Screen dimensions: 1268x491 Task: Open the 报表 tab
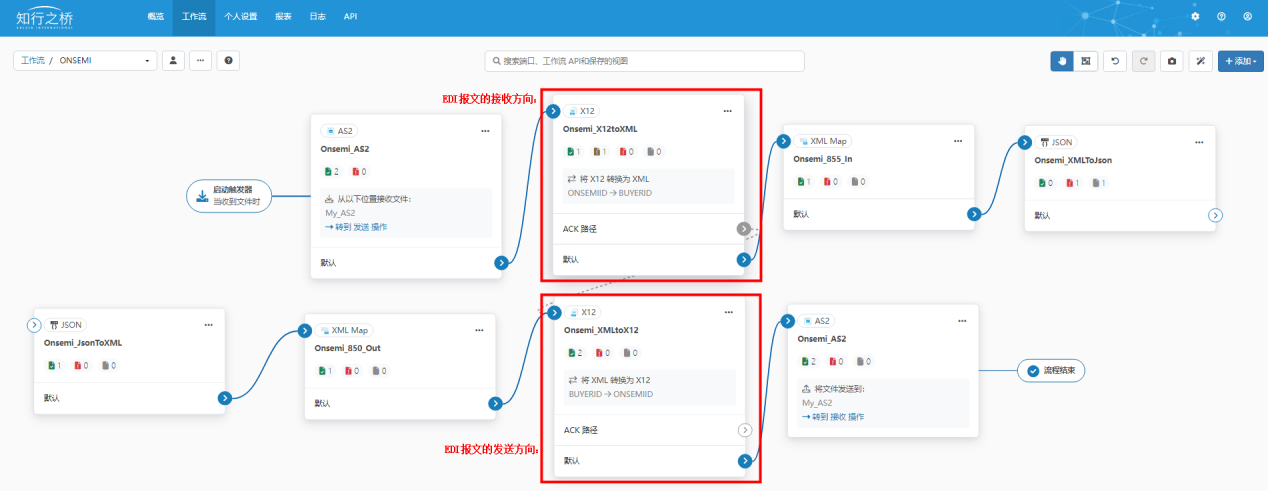(283, 17)
